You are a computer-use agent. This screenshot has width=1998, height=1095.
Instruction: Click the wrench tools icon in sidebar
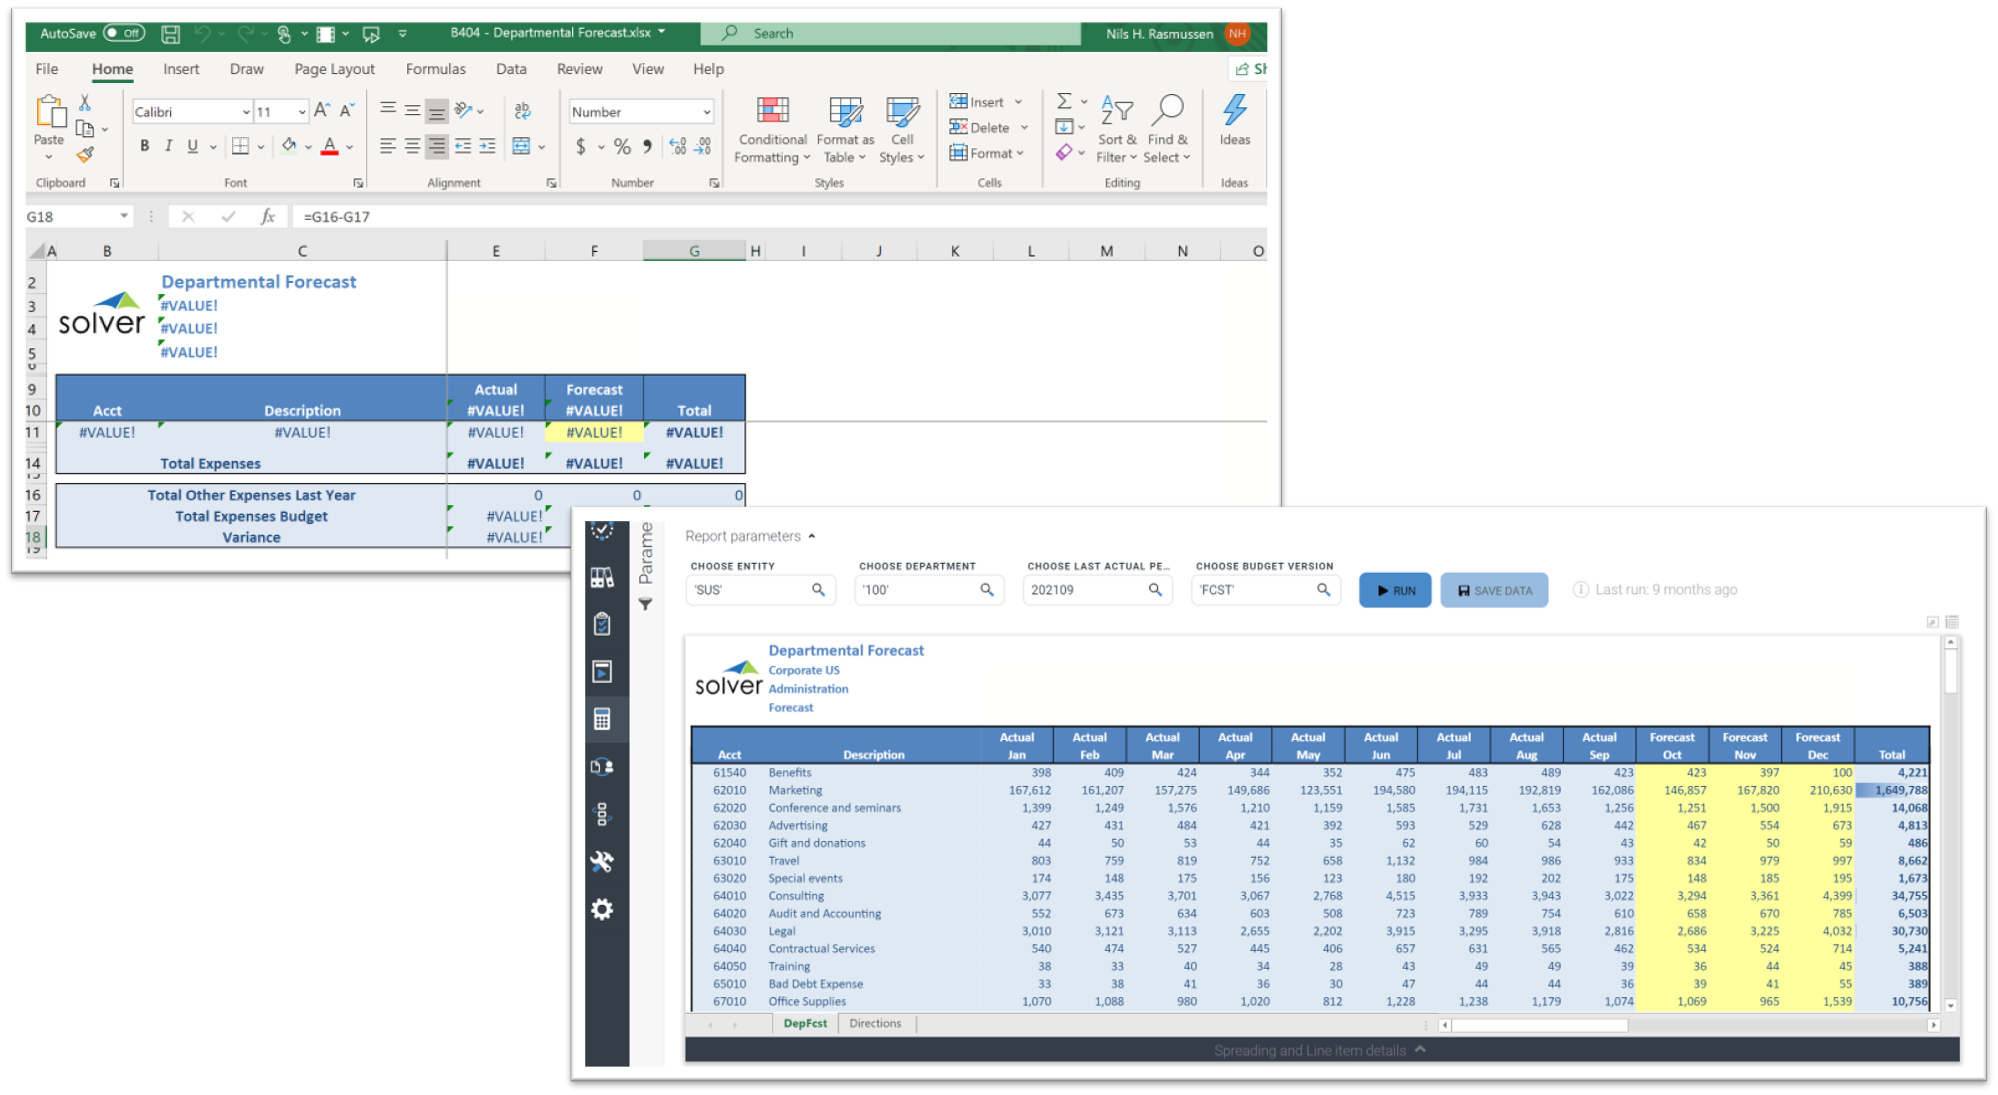pyautogui.click(x=602, y=861)
